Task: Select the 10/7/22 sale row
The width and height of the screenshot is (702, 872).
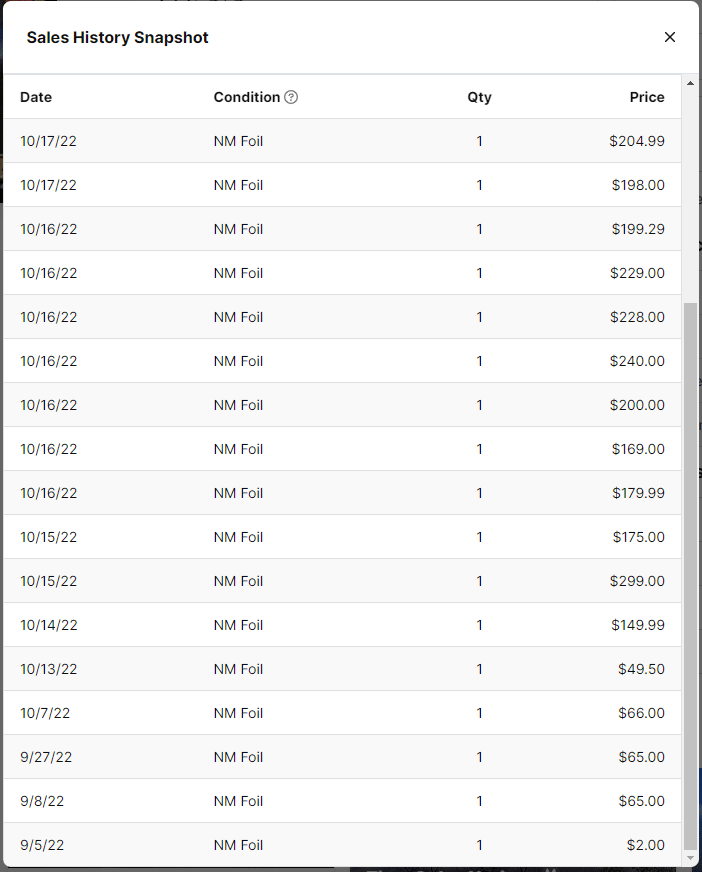Action: tap(340, 713)
